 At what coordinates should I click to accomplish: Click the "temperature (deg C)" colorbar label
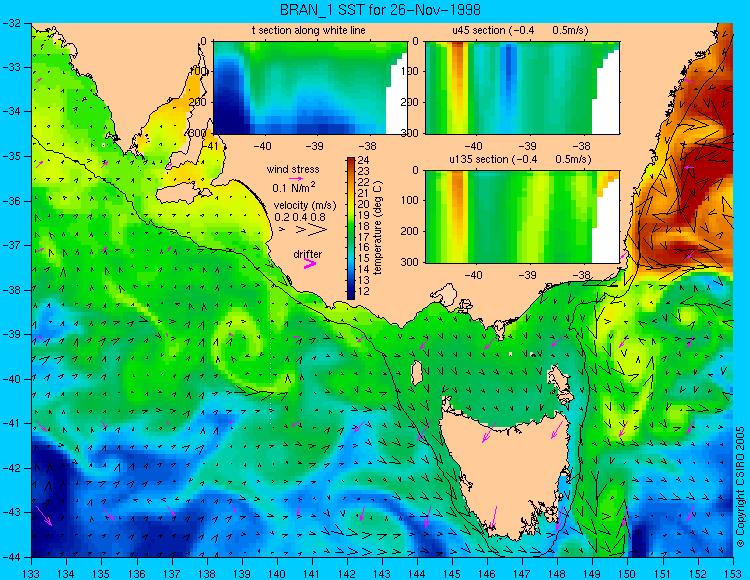378,228
